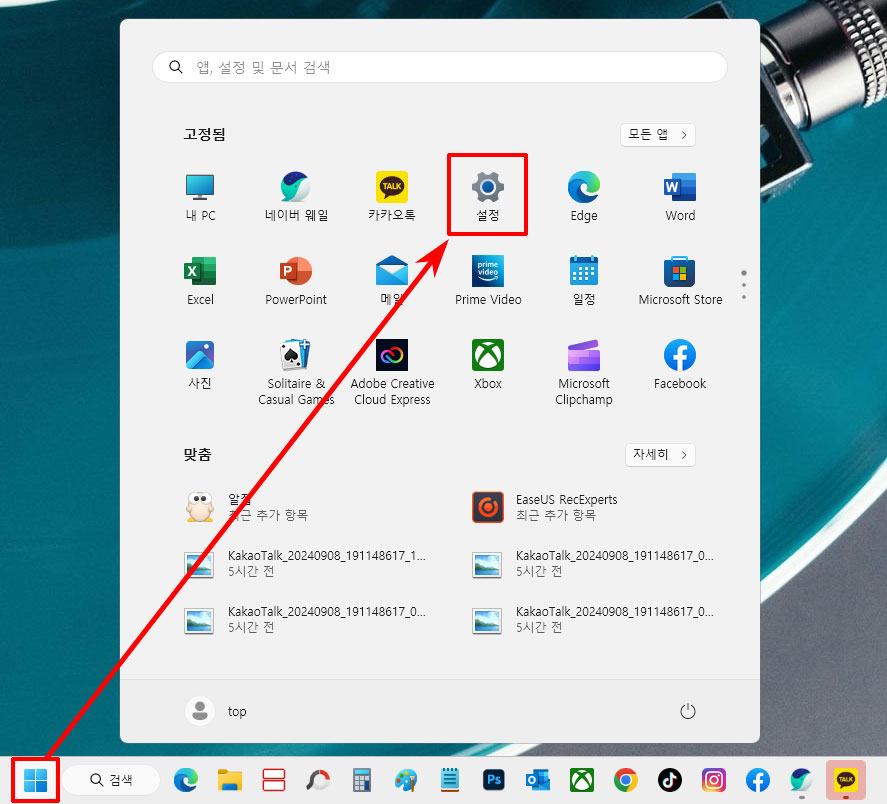
Task: Open Edge from the pinned apps grid
Action: tap(584, 196)
